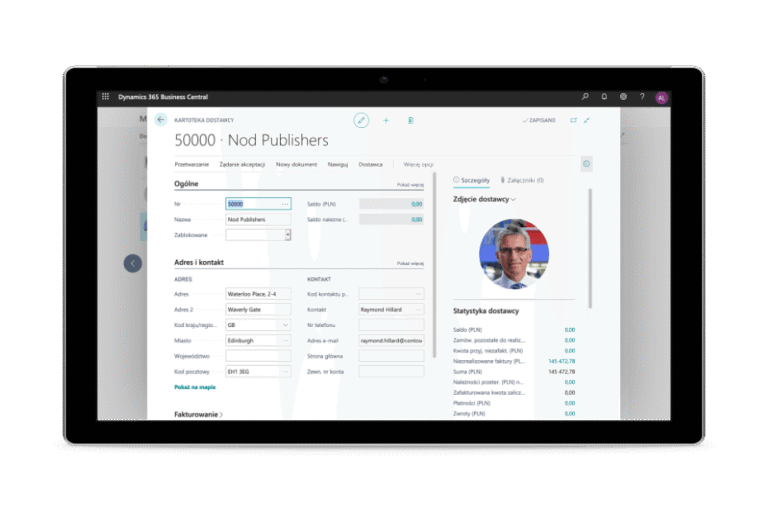Switch to the Szczegóły tab
Viewport: 768px width, 512px height.
click(x=471, y=180)
